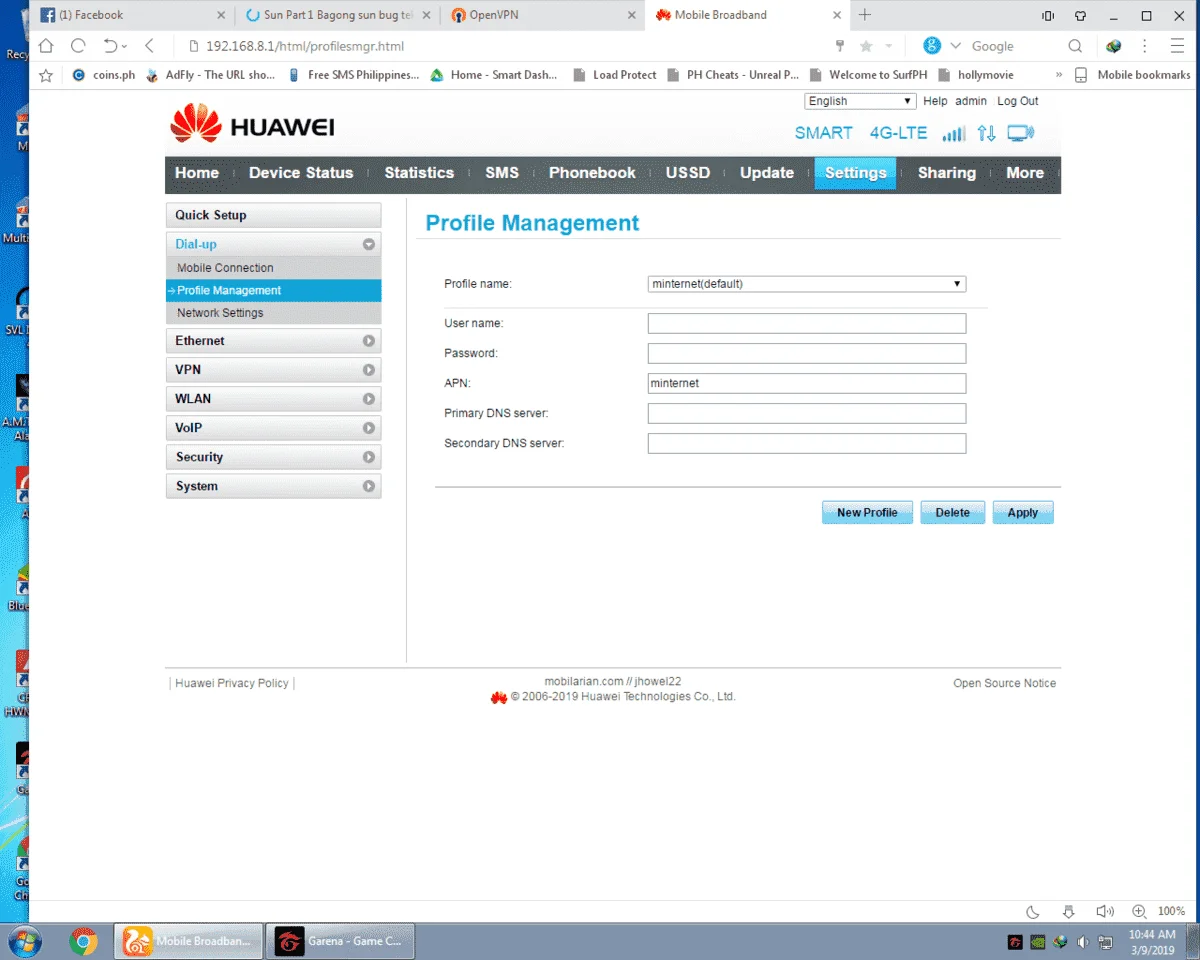
Task: Switch to the OpenVPN browser tab
Action: pos(541,15)
